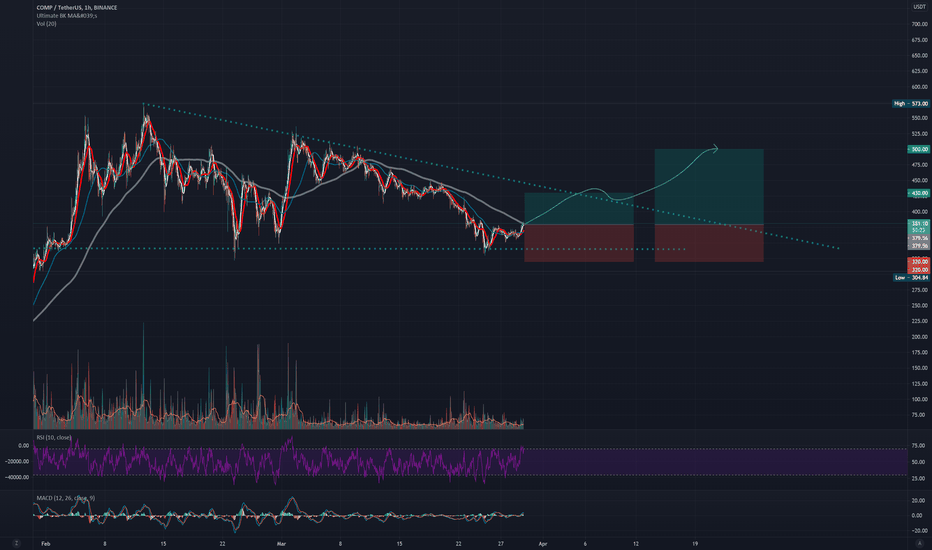Click the RSI 75.00 axis value
This screenshot has width=932, height=550.
[918, 445]
